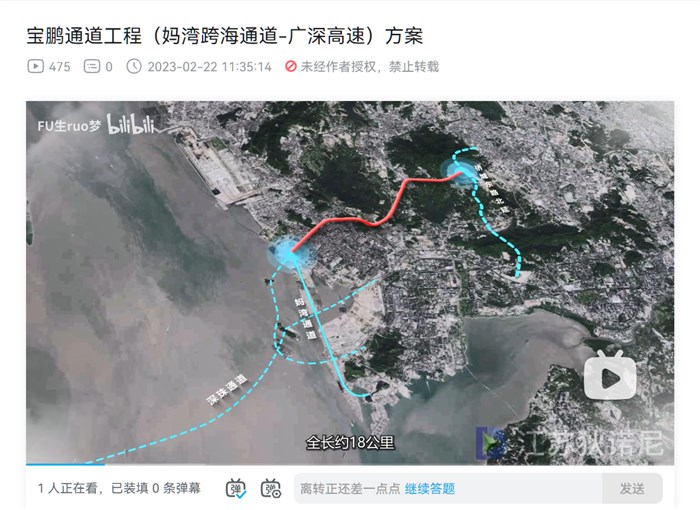Click the play count icon beside 475
Viewport: 700px width, 510px height.
tap(36, 67)
